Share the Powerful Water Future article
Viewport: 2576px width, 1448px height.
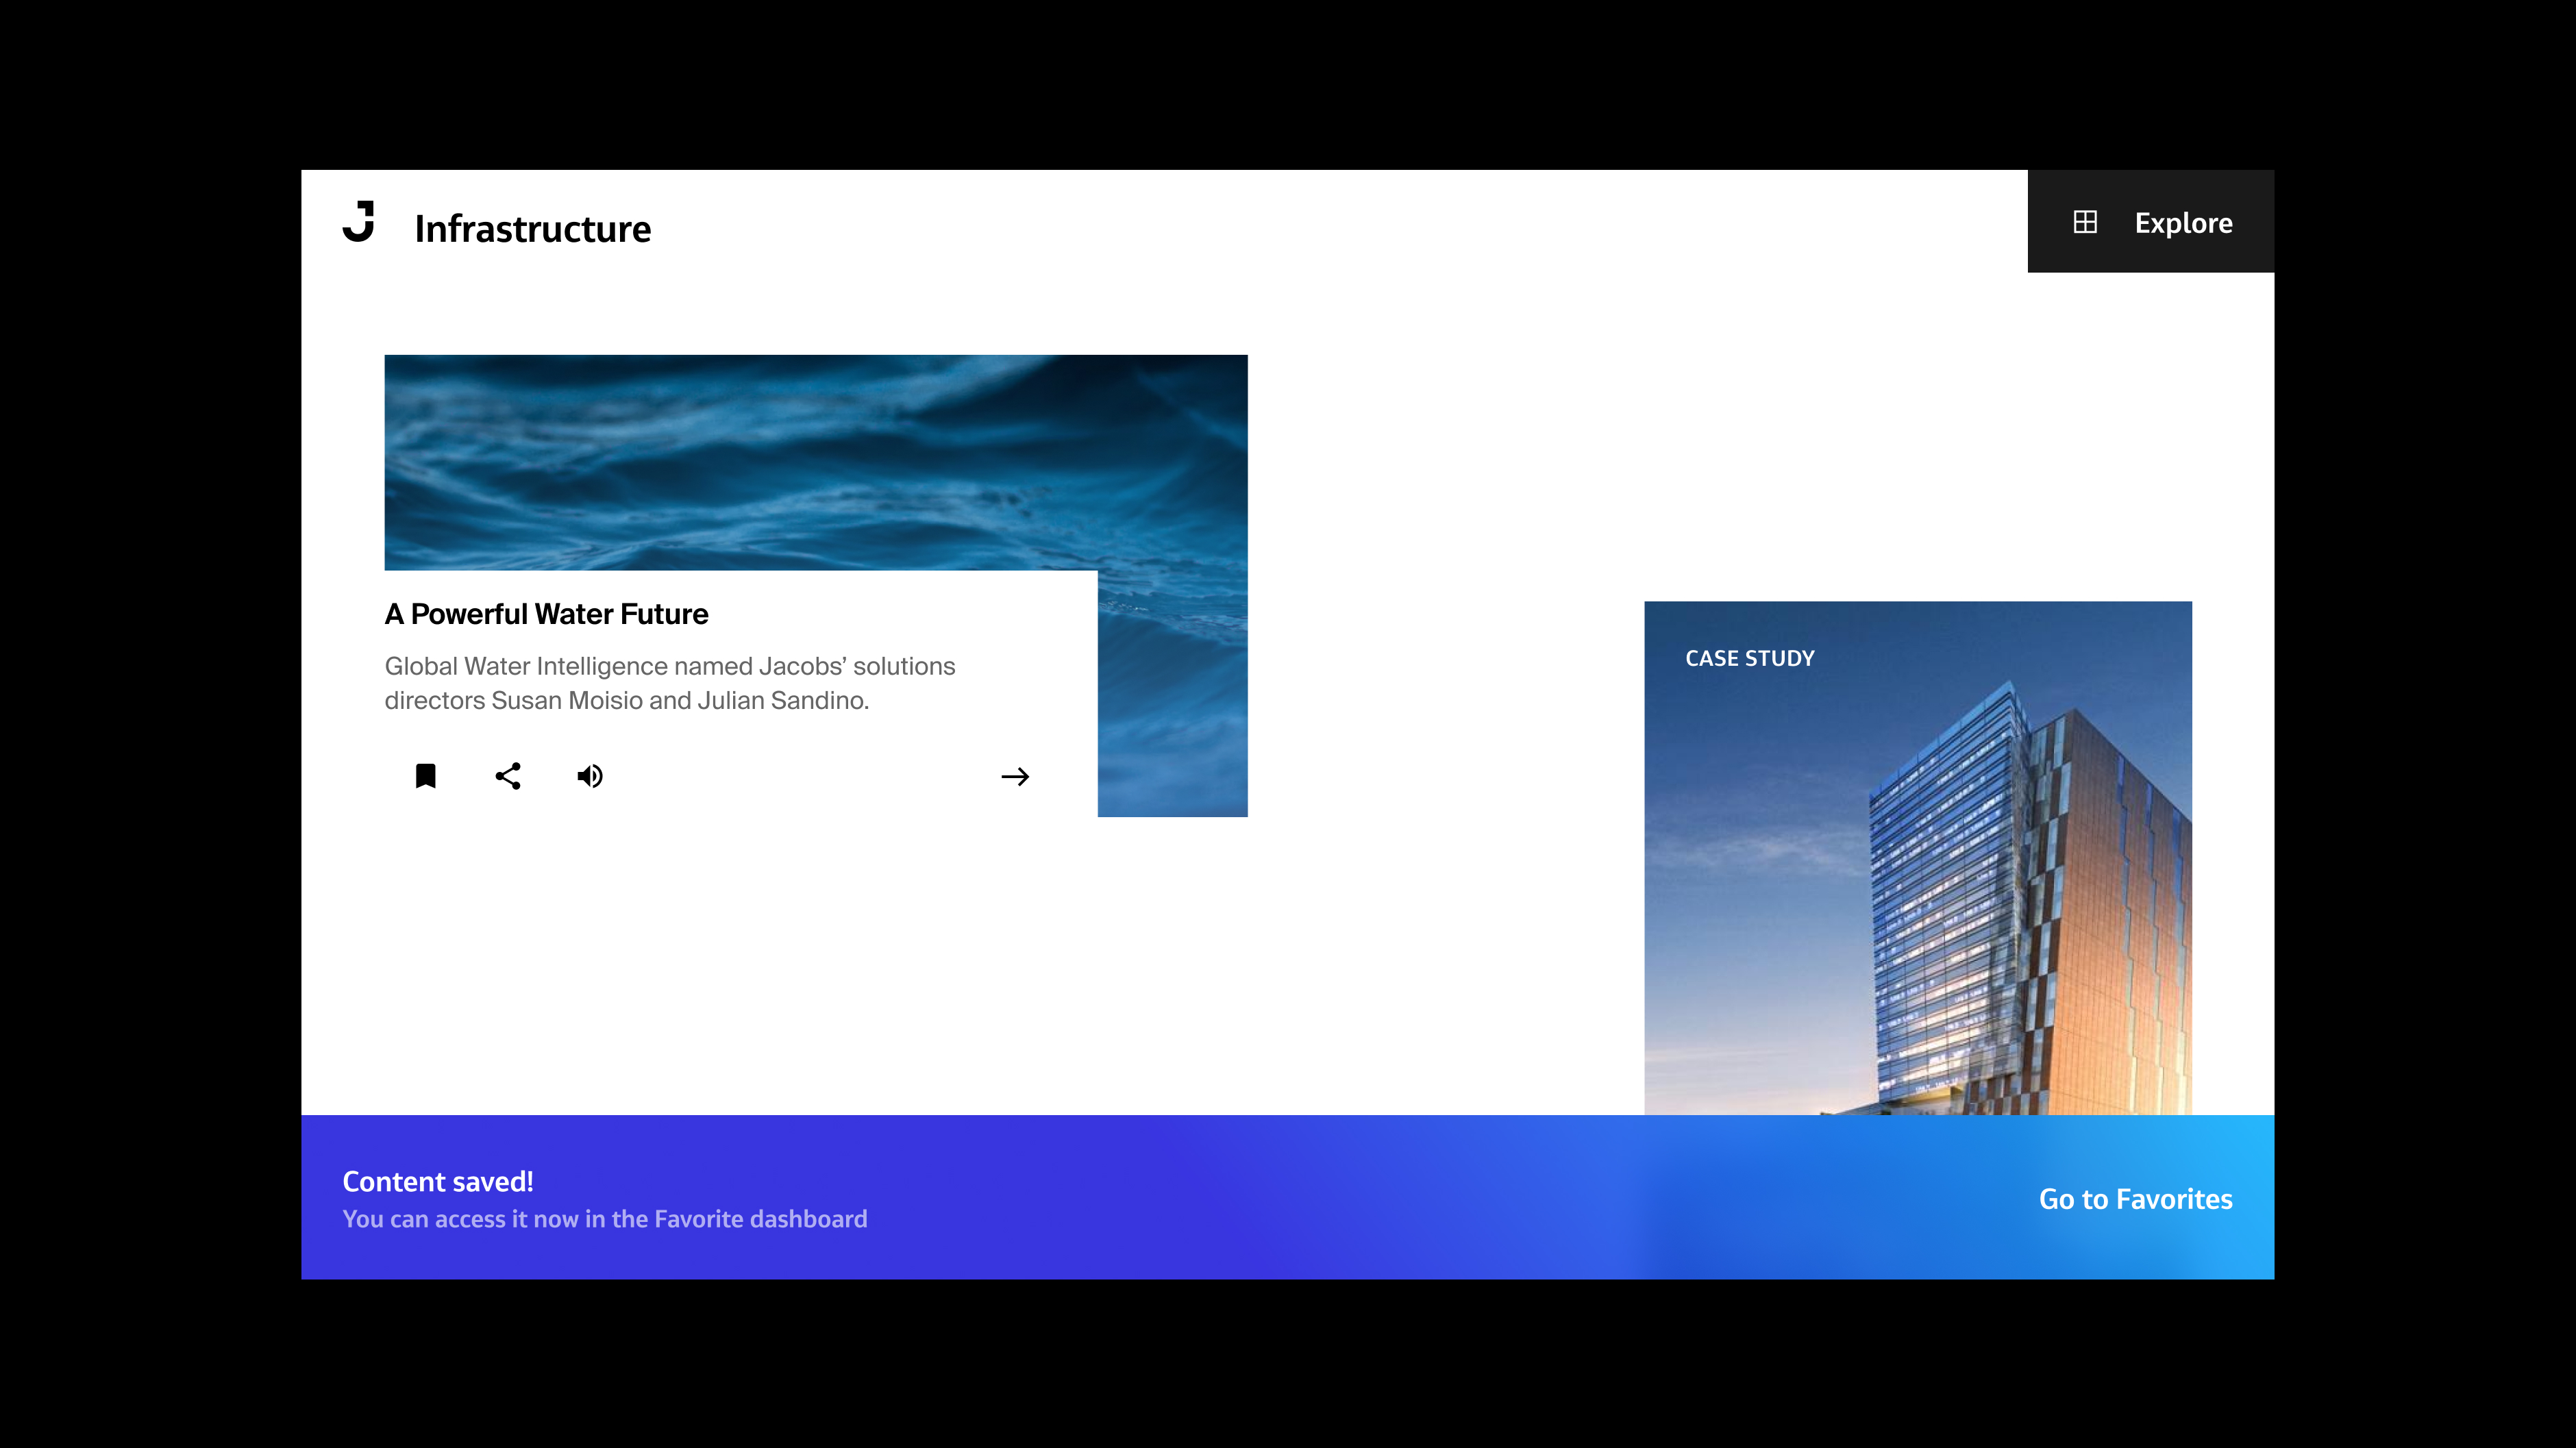point(508,776)
